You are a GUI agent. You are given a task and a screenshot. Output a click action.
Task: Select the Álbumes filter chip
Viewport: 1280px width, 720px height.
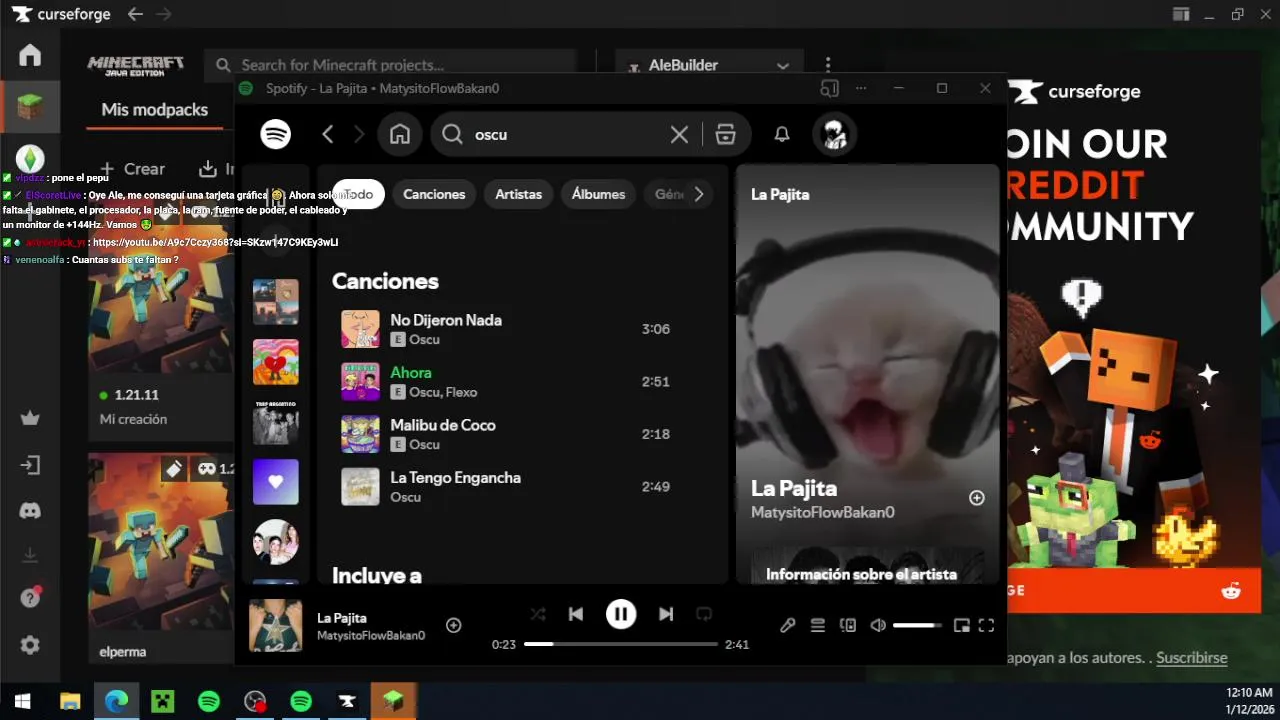(598, 194)
